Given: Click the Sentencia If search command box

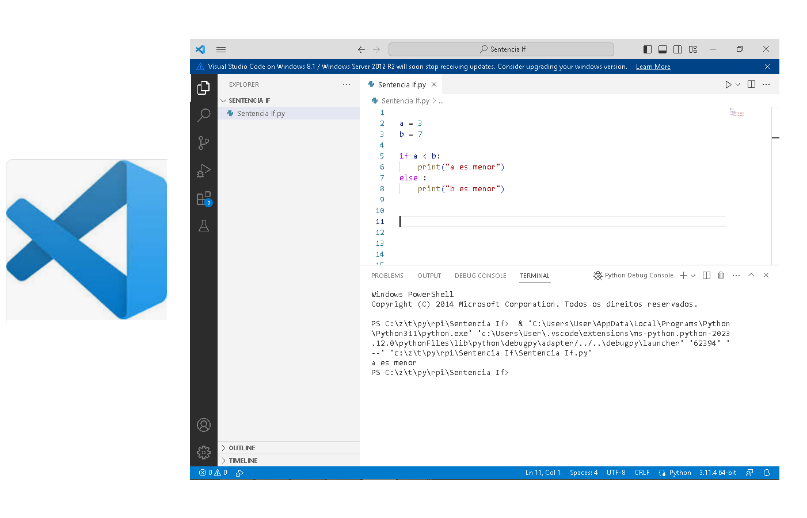Looking at the screenshot, I should 501,49.
